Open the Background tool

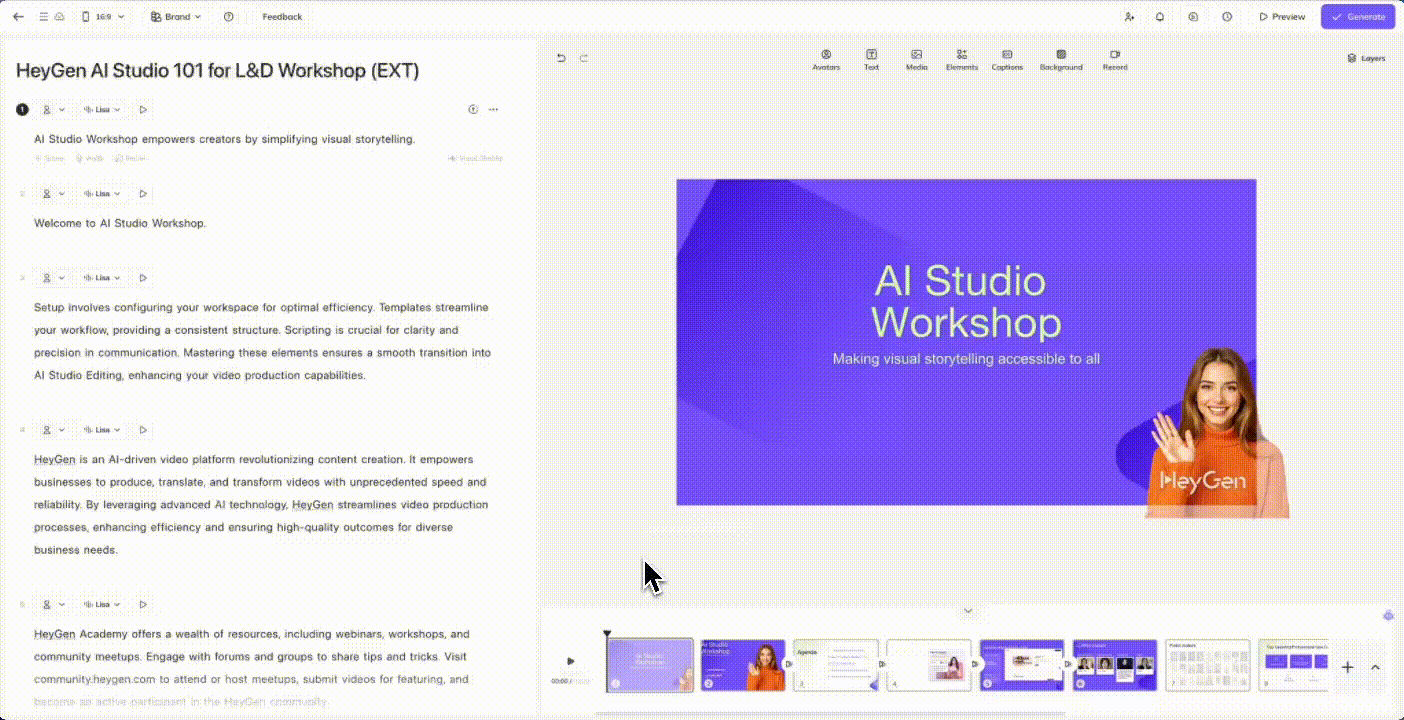(1061, 60)
